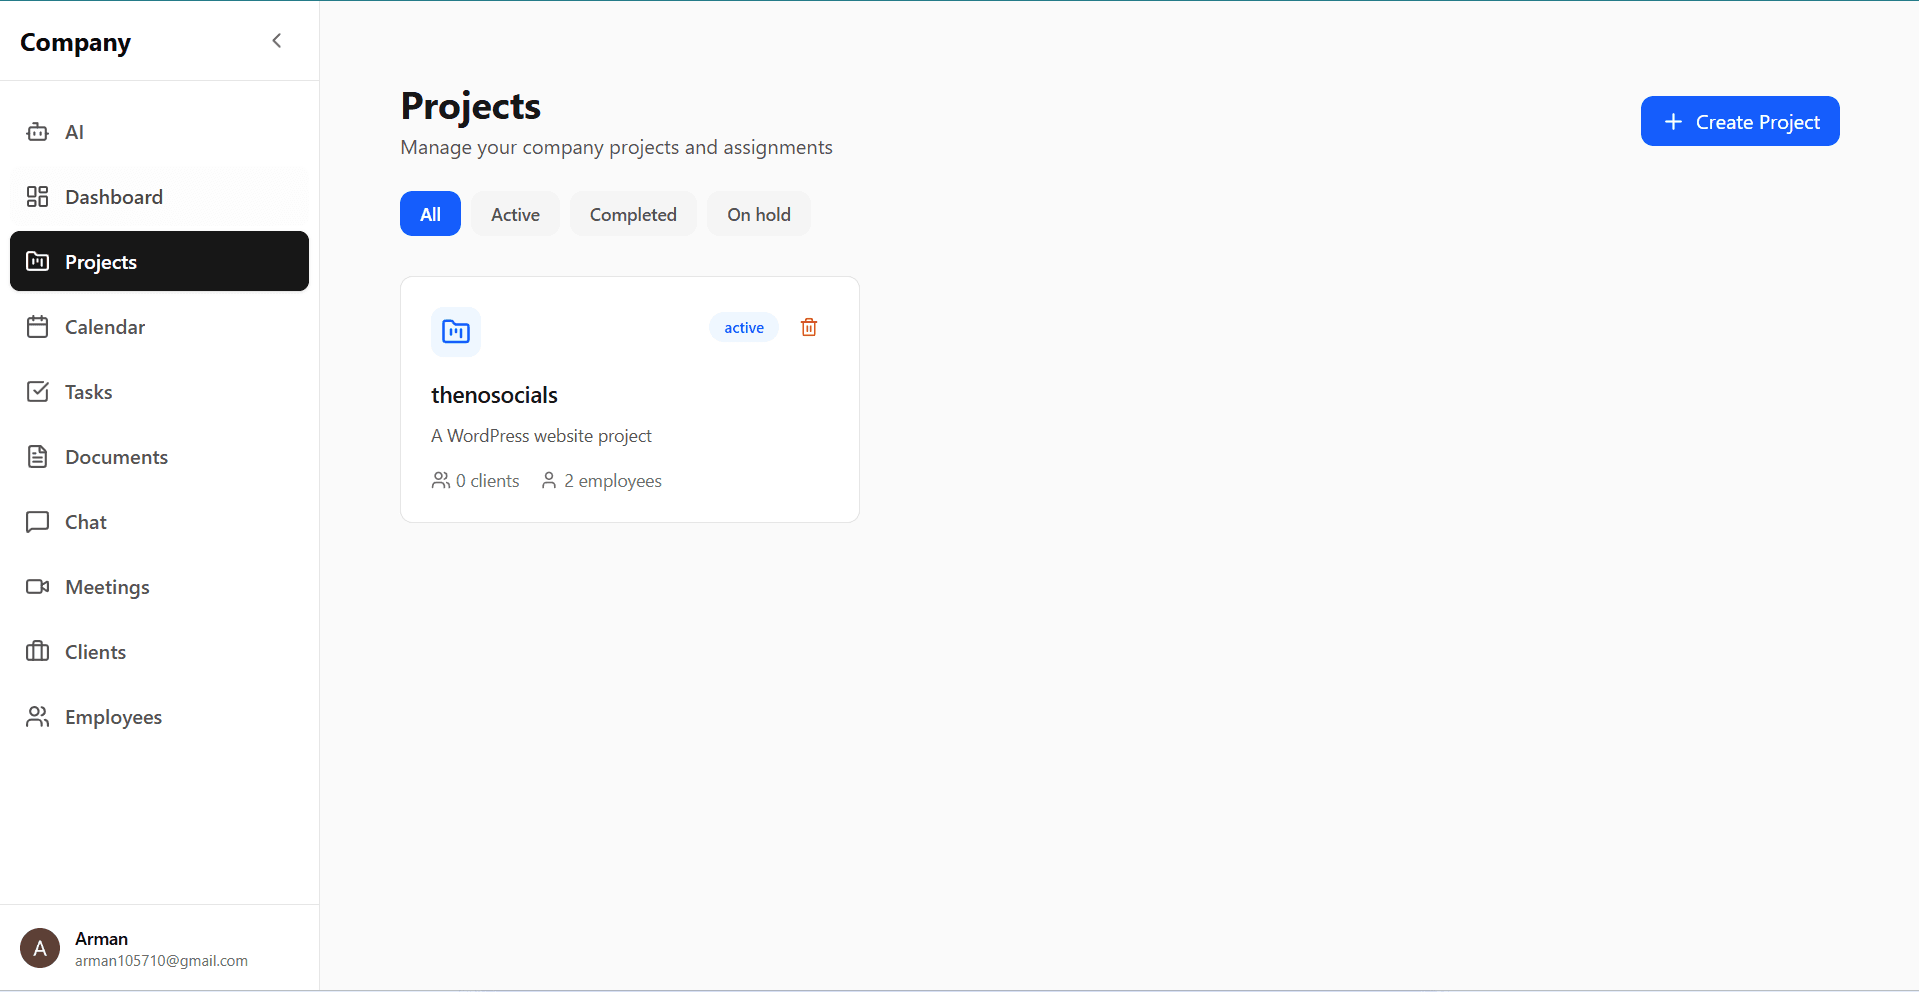Image resolution: width=1919 pixels, height=992 pixels.
Task: Click the active status badge on thenosocials
Action: click(743, 327)
